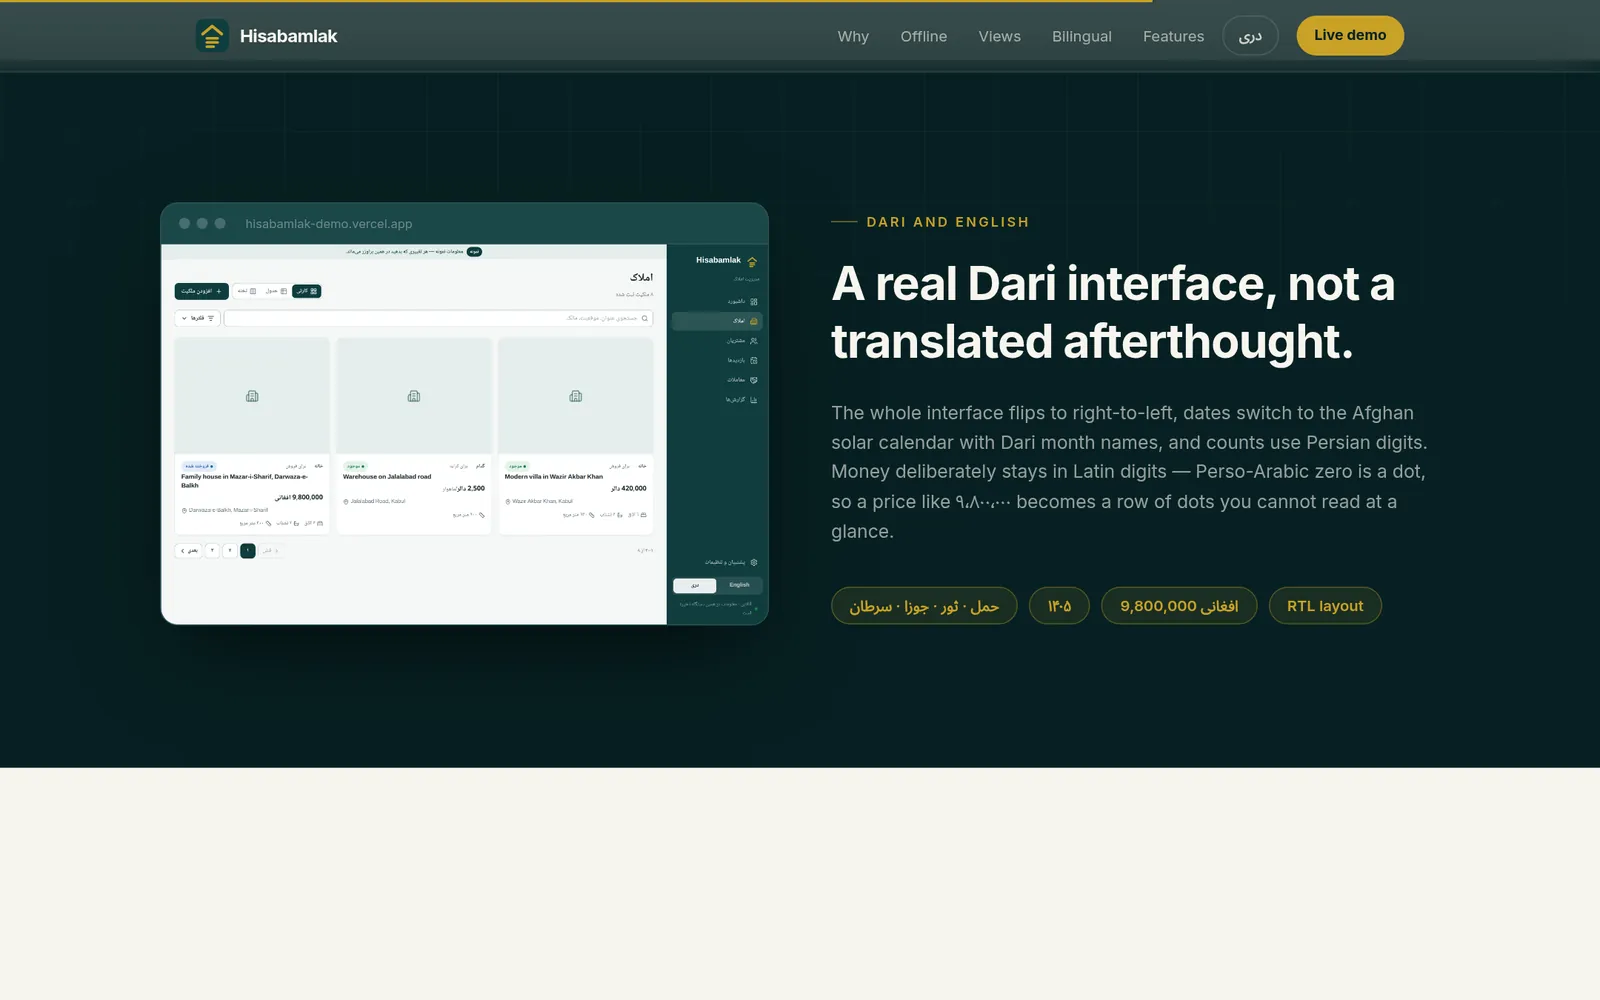
Task: Click the search magnifier icon in the demo search box
Action: coord(645,318)
